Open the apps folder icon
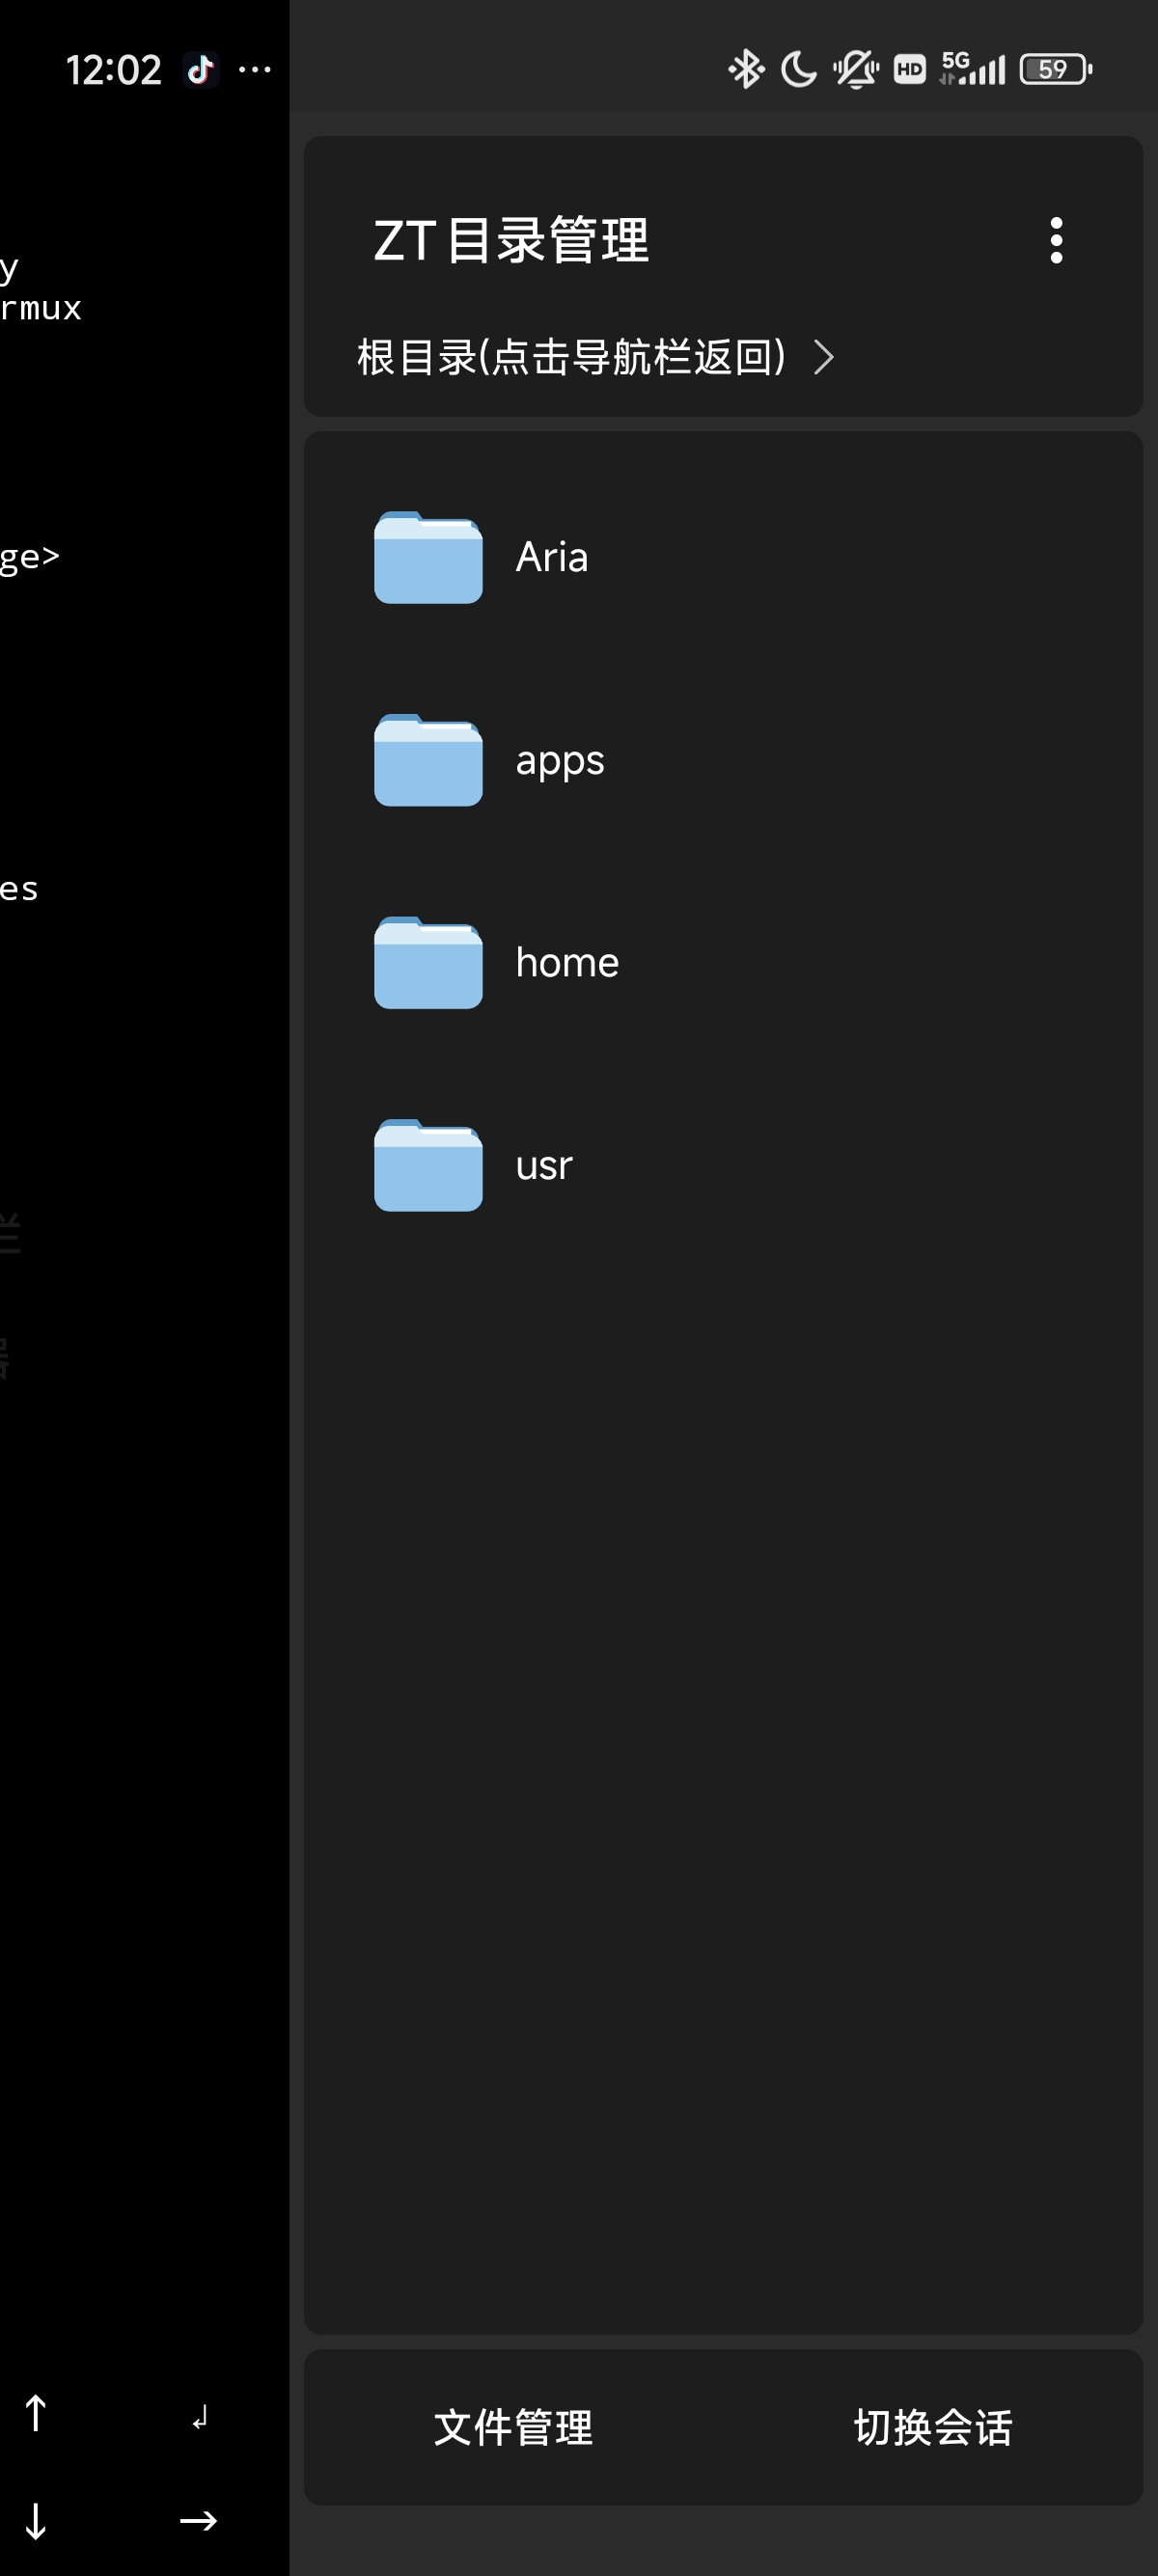 click(x=428, y=760)
